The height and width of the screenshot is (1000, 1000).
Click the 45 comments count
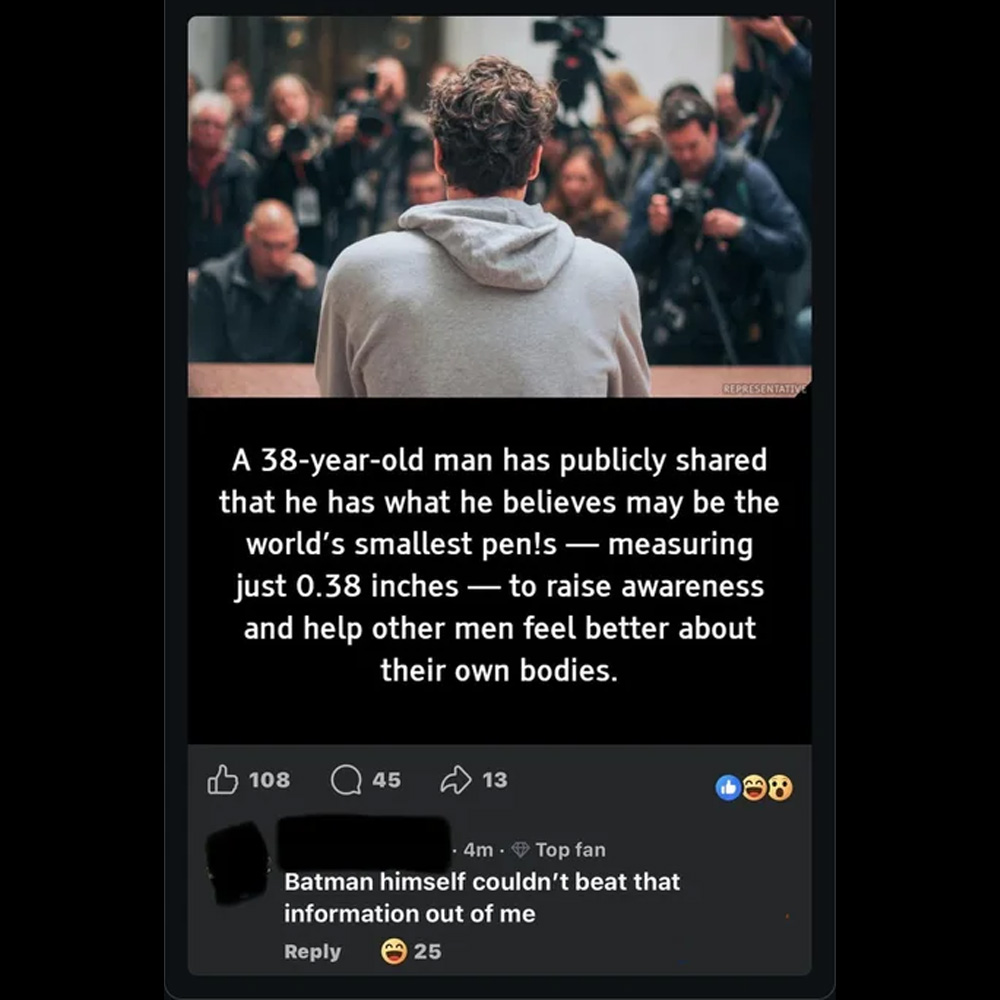[x=386, y=779]
